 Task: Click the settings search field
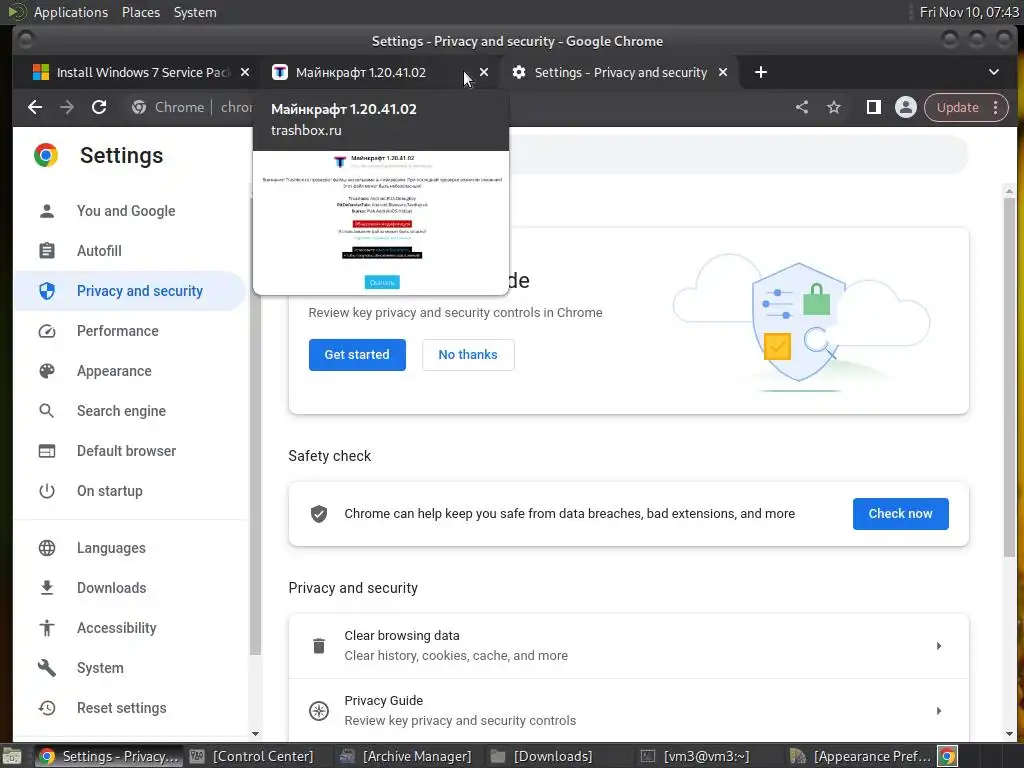pyautogui.click(x=738, y=155)
